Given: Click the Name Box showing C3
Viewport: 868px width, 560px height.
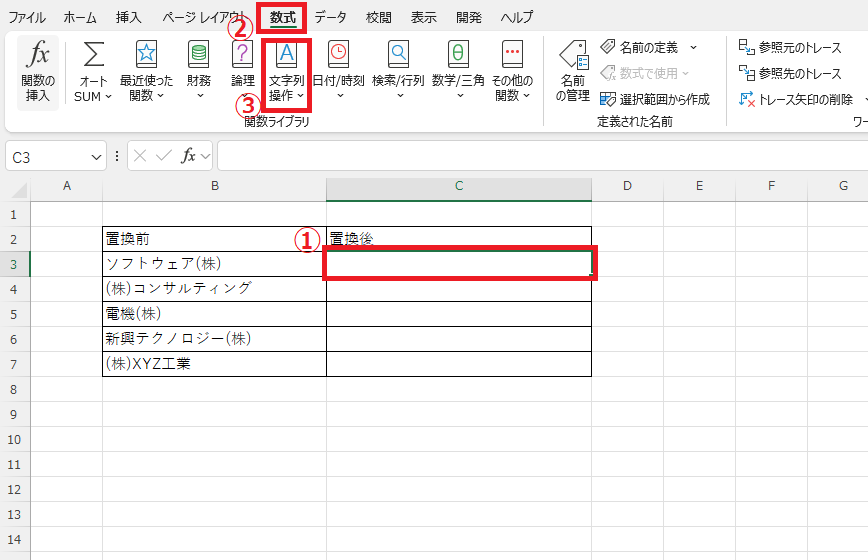Looking at the screenshot, I should 49,158.
